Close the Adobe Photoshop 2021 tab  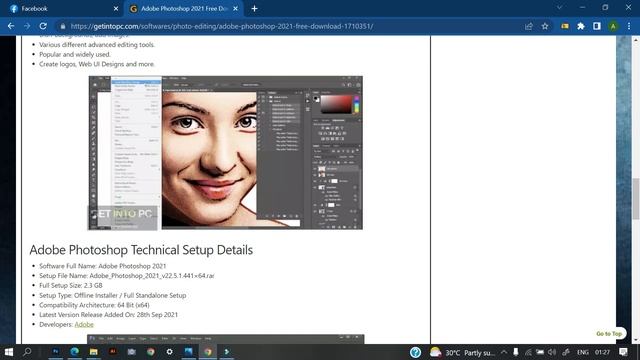[236, 9]
